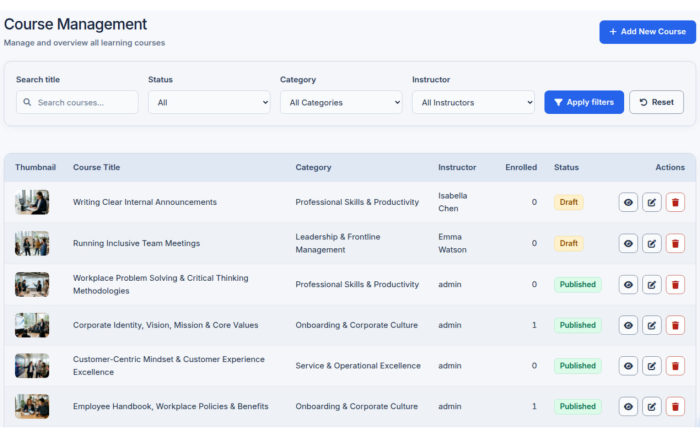
Task: Open the All Categories dropdown
Action: pyautogui.click(x=341, y=102)
